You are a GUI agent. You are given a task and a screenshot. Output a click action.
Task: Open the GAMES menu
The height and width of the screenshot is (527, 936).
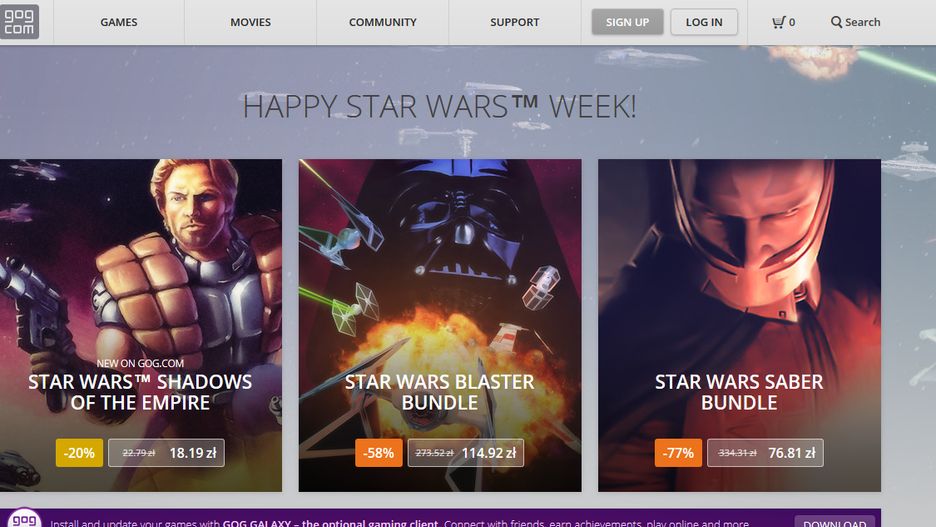(119, 22)
